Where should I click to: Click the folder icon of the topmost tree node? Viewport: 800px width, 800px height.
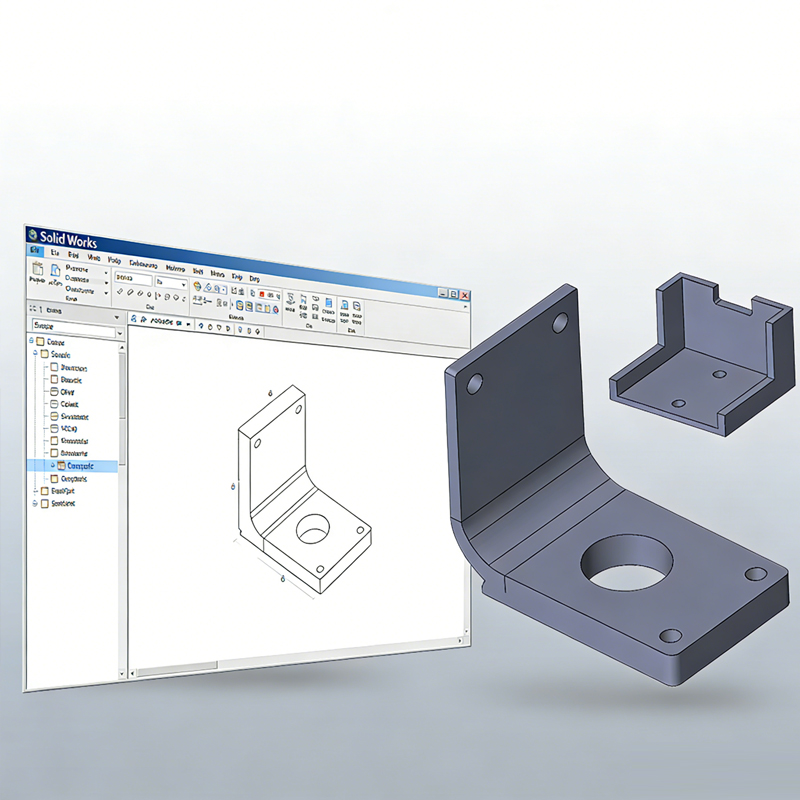(41, 342)
